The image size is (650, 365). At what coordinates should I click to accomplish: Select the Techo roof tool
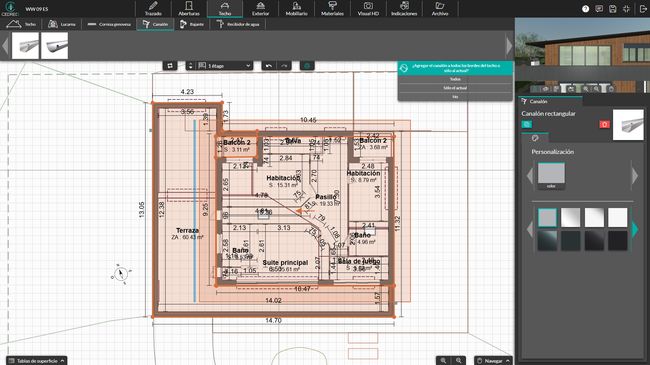21,24
